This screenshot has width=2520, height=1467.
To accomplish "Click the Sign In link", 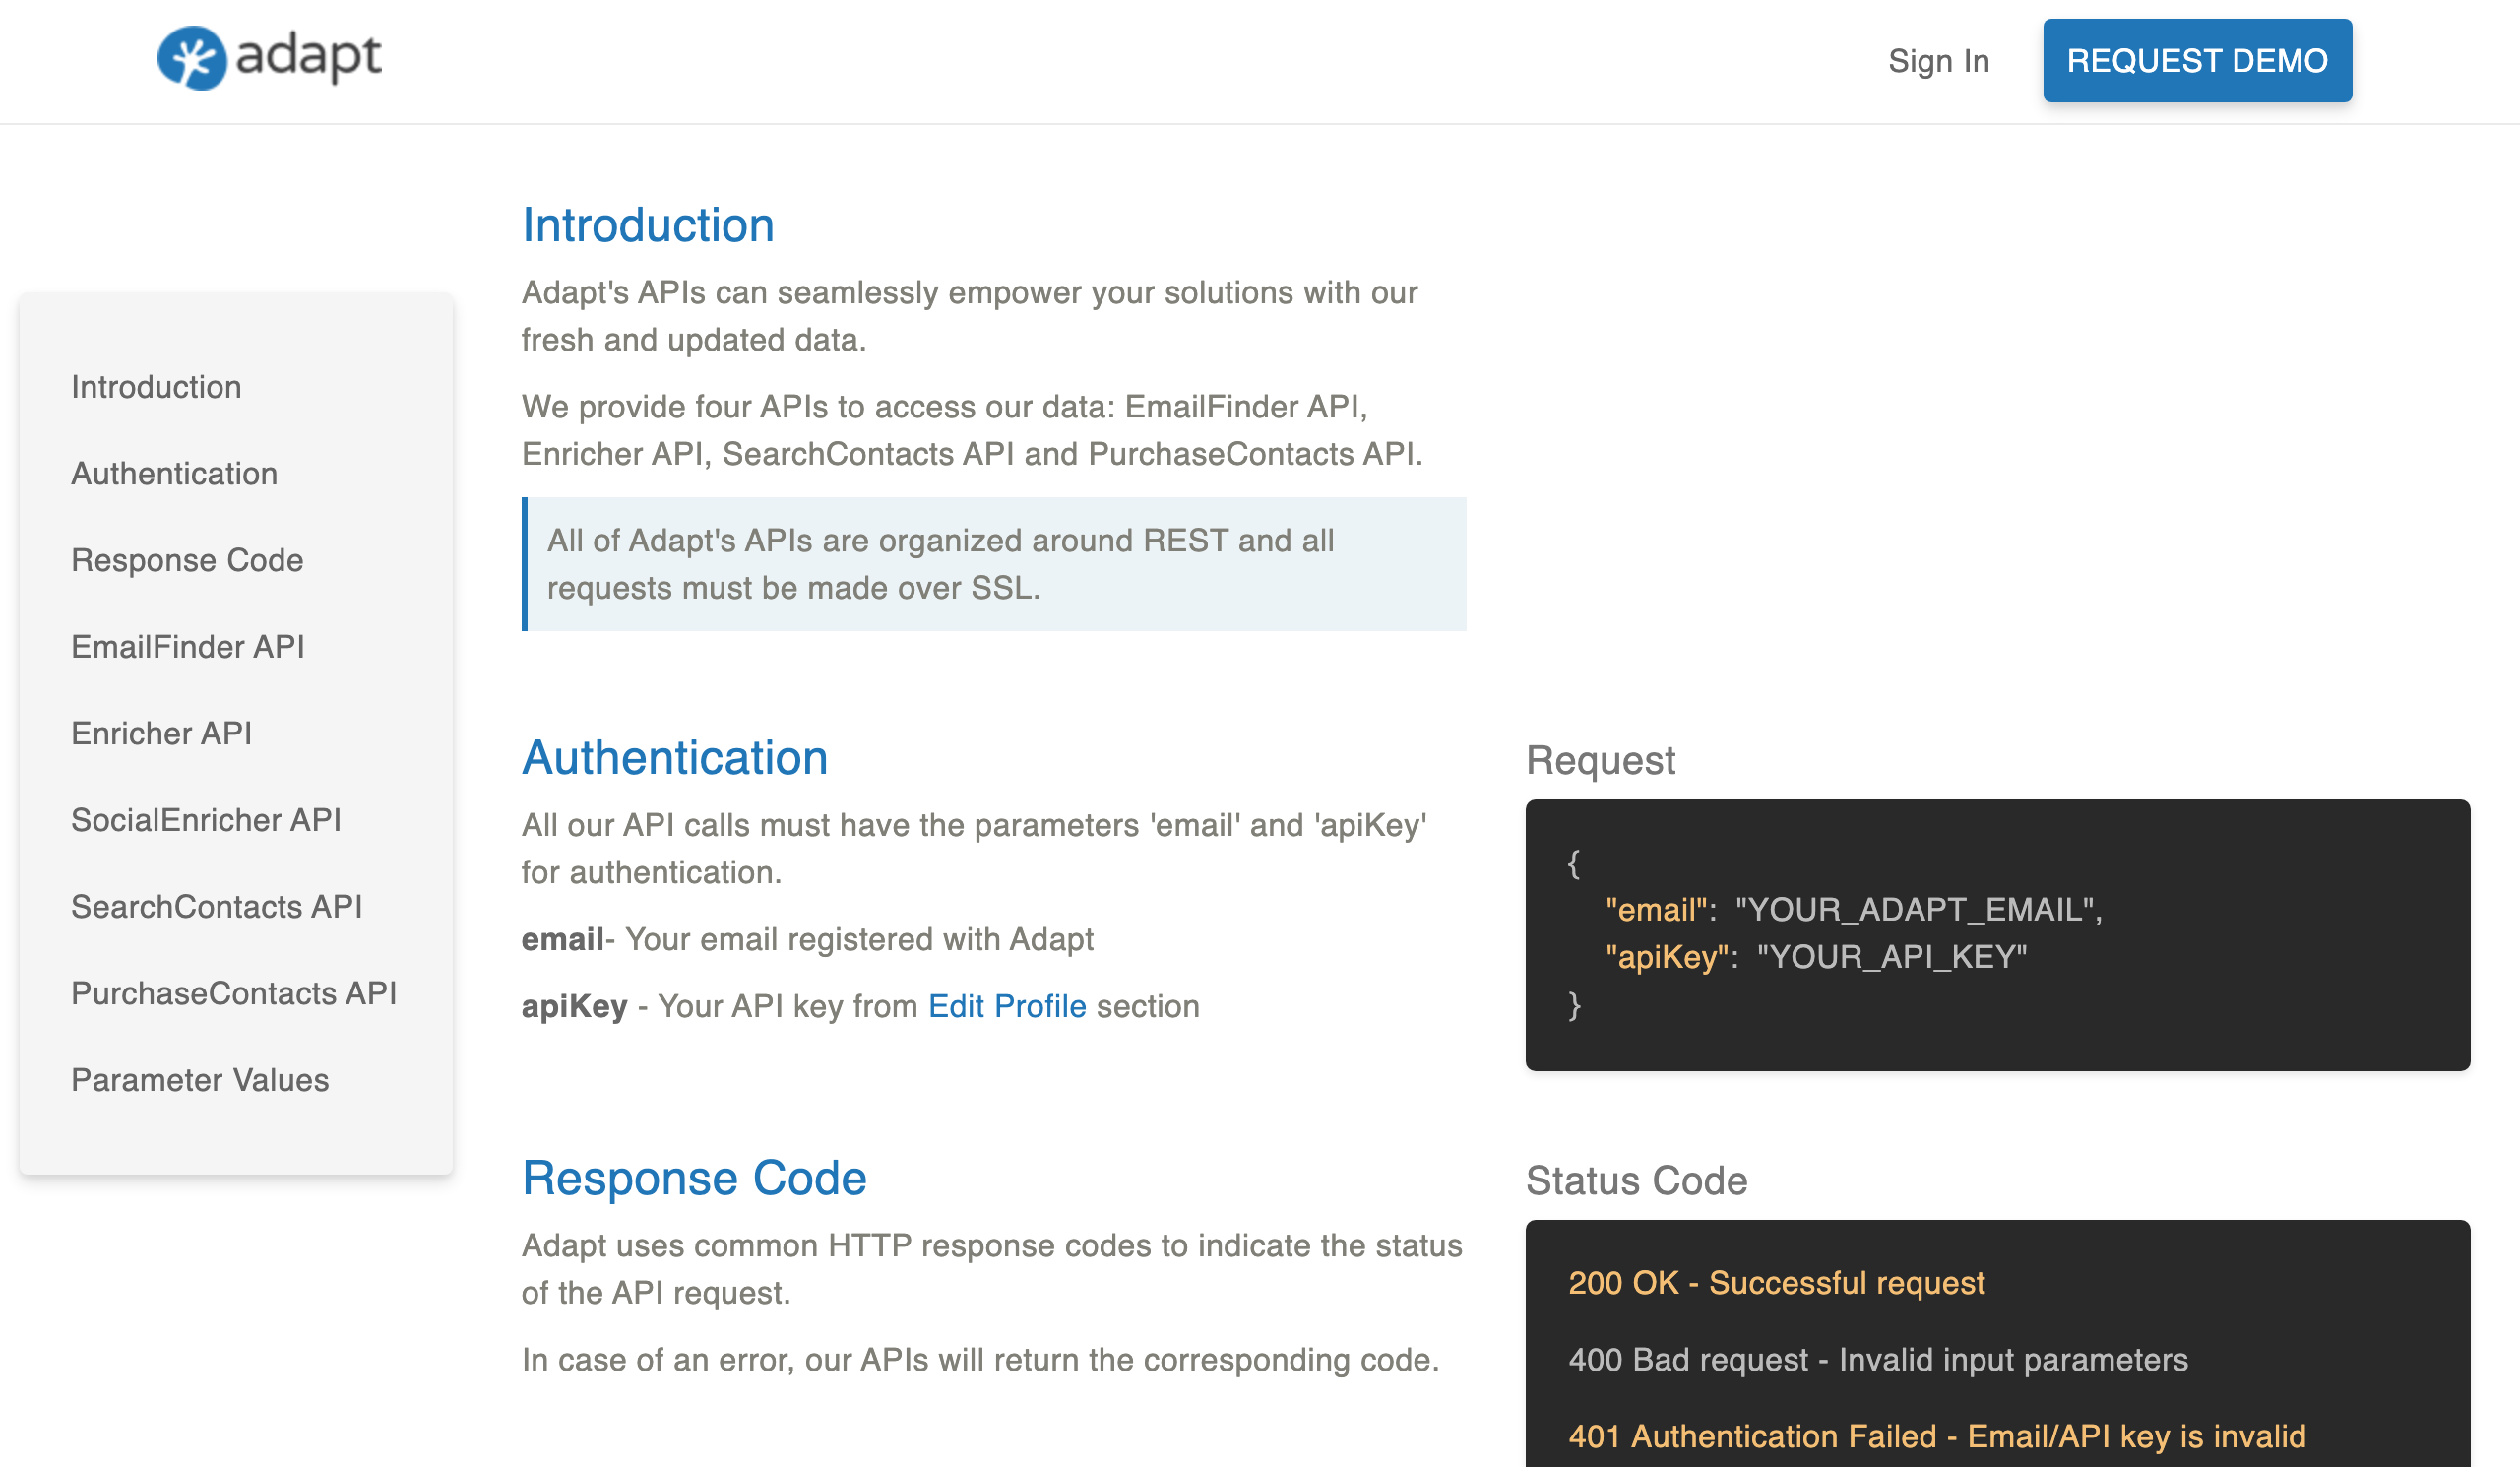I will tap(1938, 61).
